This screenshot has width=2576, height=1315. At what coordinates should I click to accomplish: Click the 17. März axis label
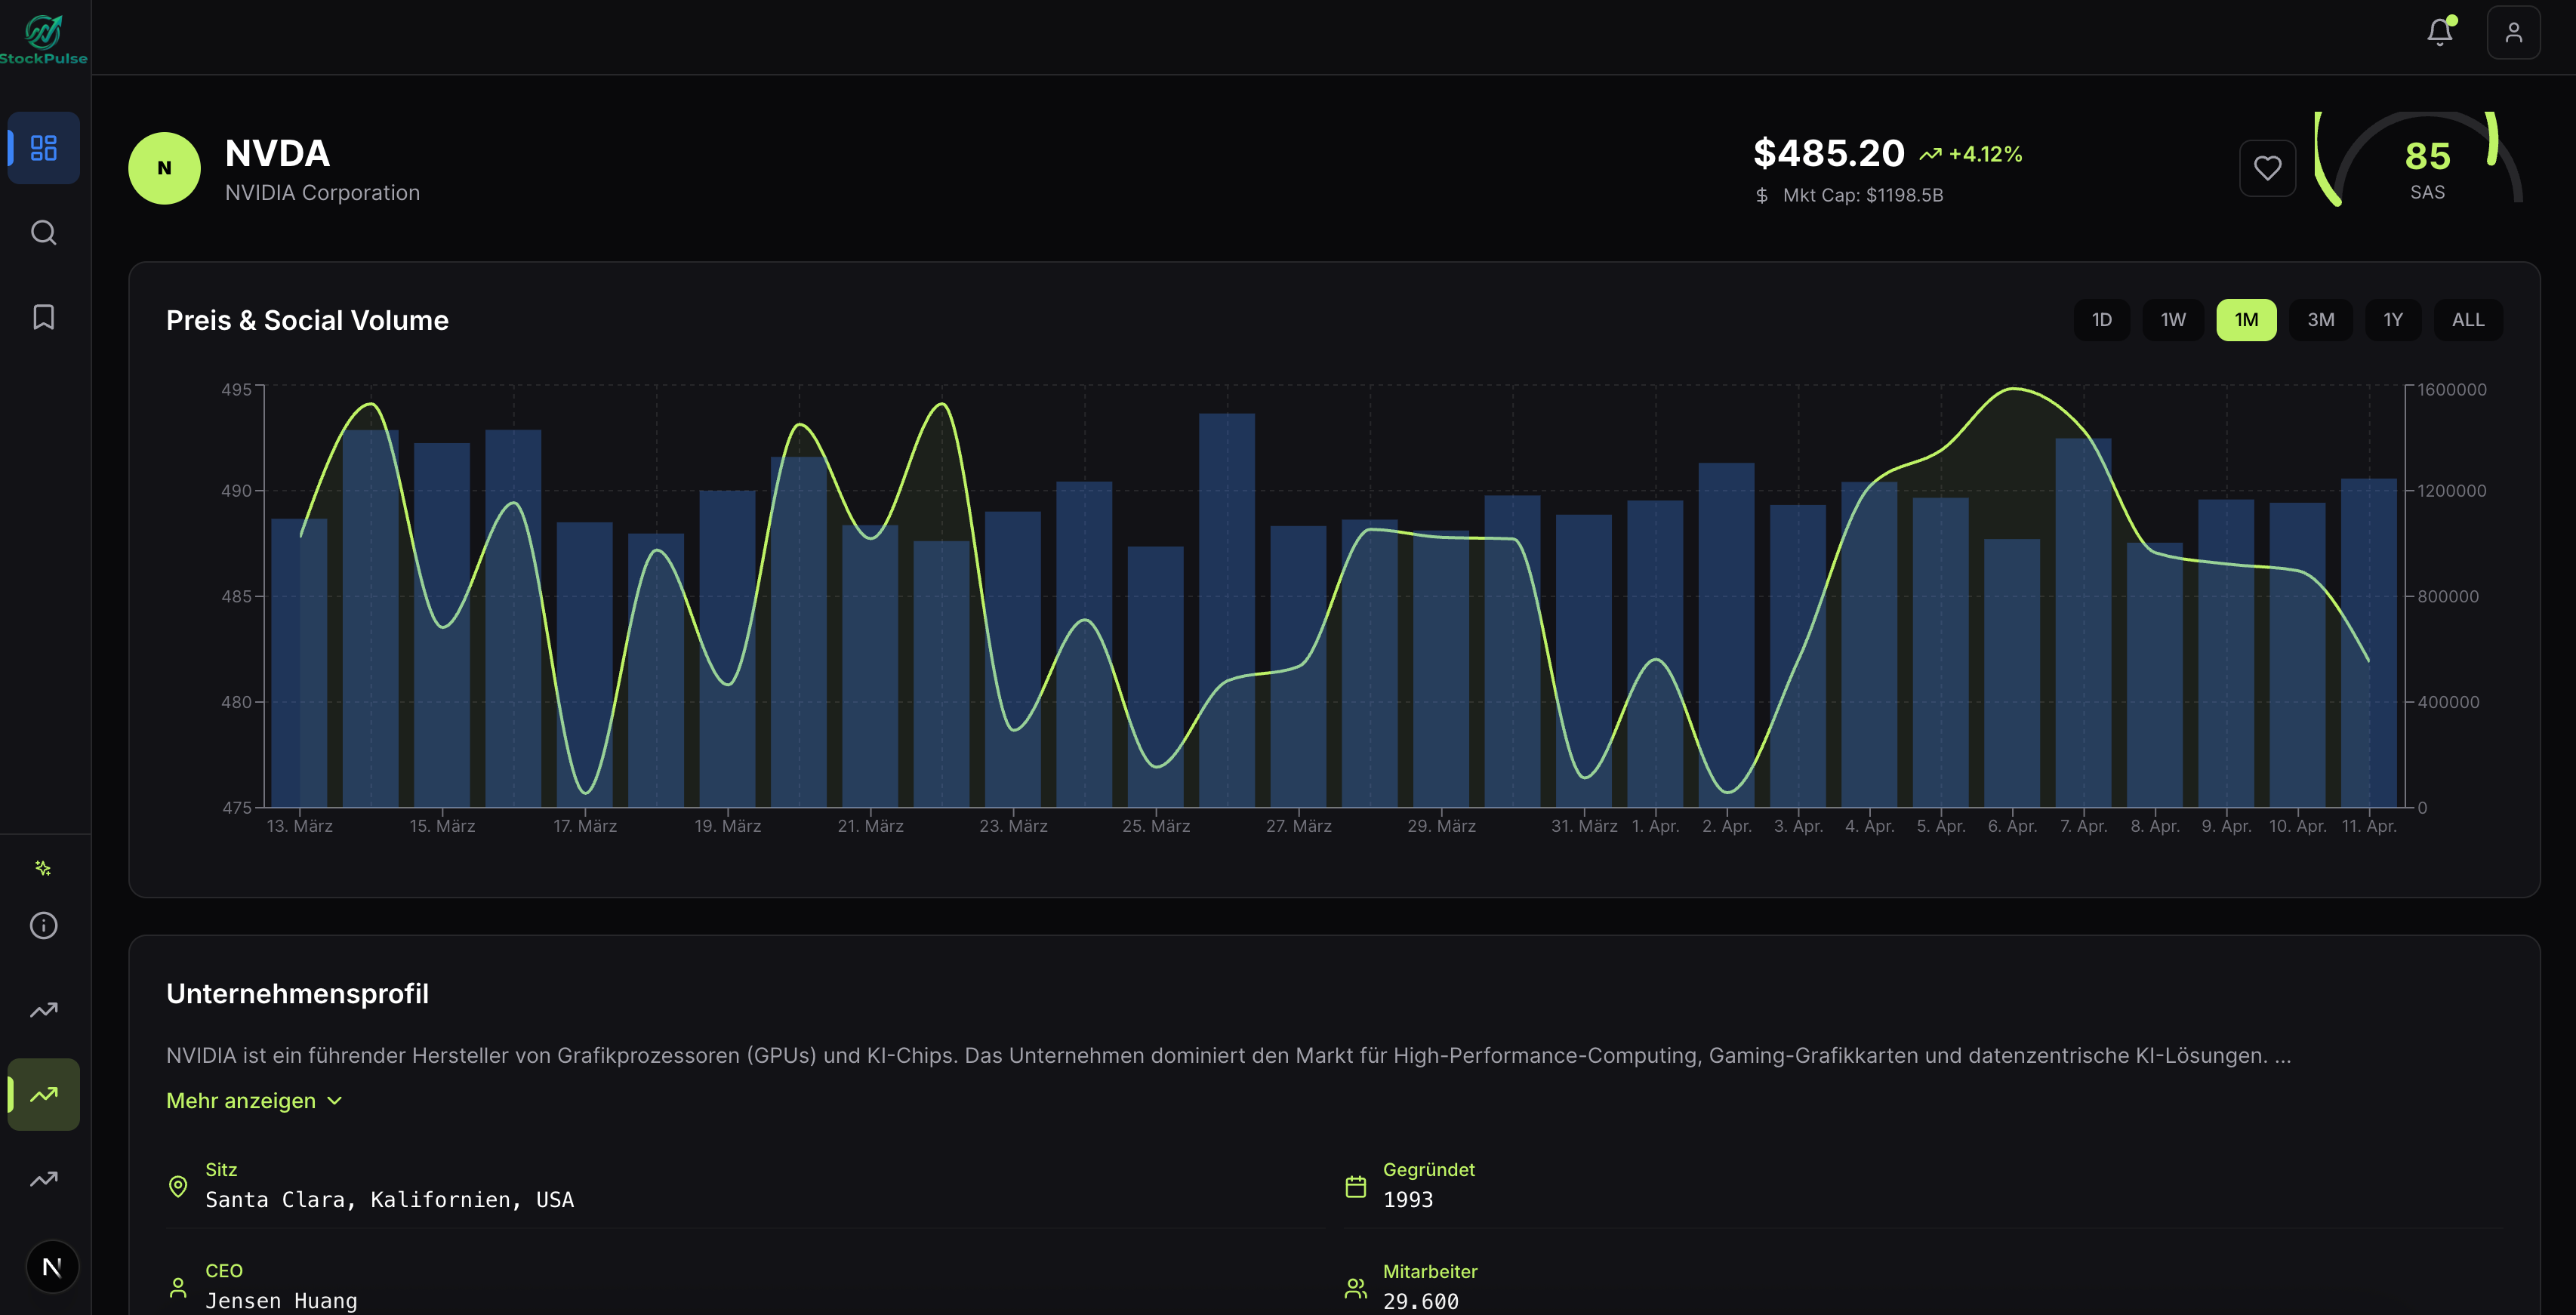585,826
